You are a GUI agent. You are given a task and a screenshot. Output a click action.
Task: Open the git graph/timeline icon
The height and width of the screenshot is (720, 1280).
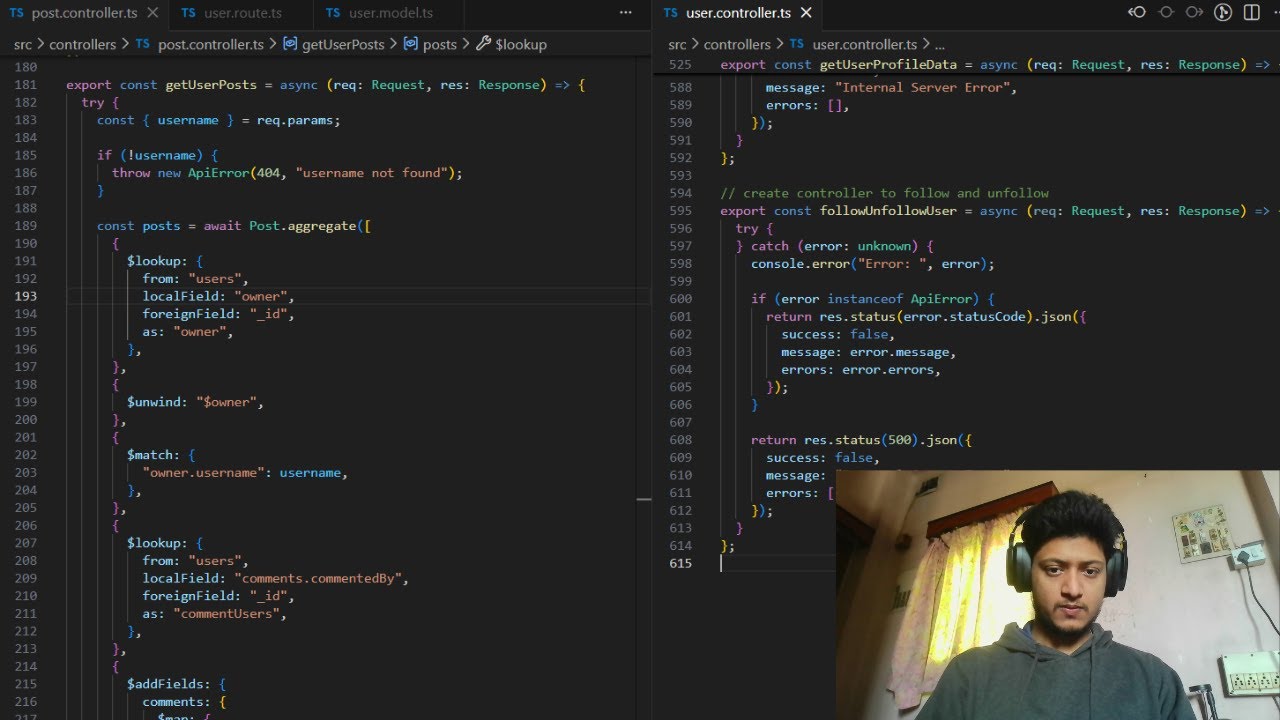coord(1223,13)
